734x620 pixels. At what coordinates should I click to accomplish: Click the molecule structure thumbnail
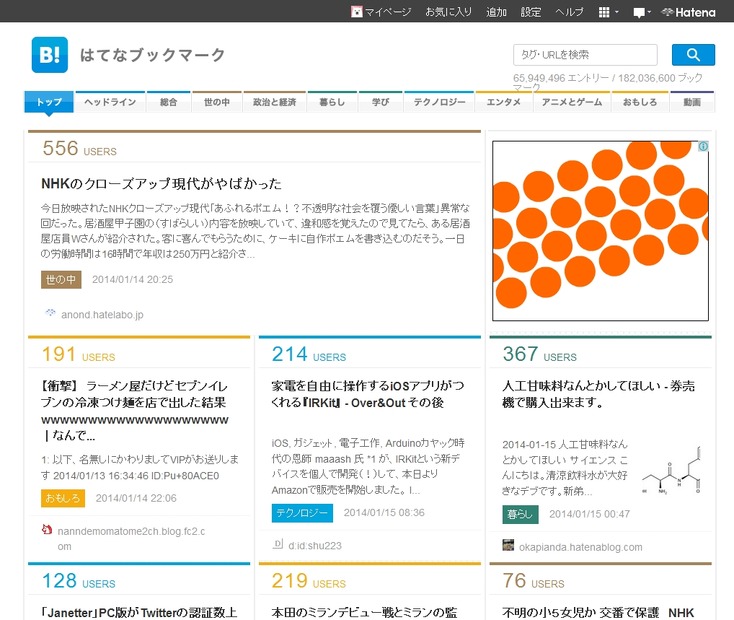click(671, 471)
